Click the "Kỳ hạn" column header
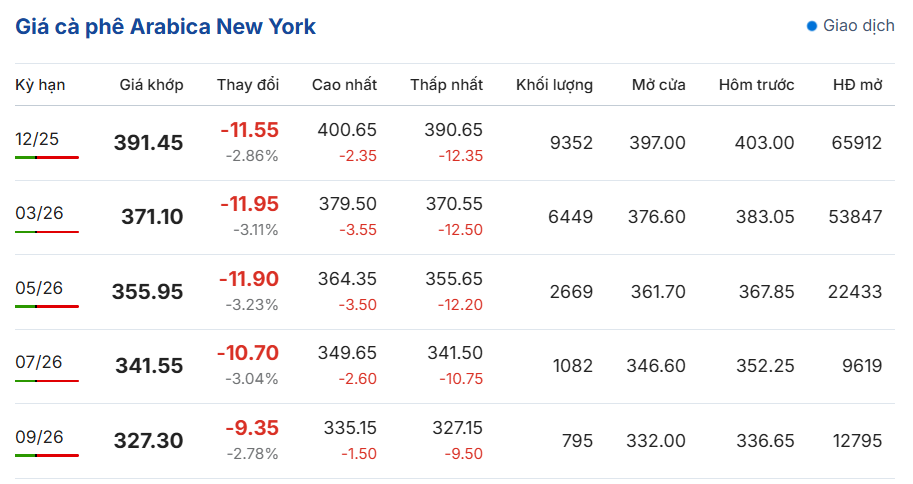This screenshot has height=484, width=913. [x=40, y=85]
